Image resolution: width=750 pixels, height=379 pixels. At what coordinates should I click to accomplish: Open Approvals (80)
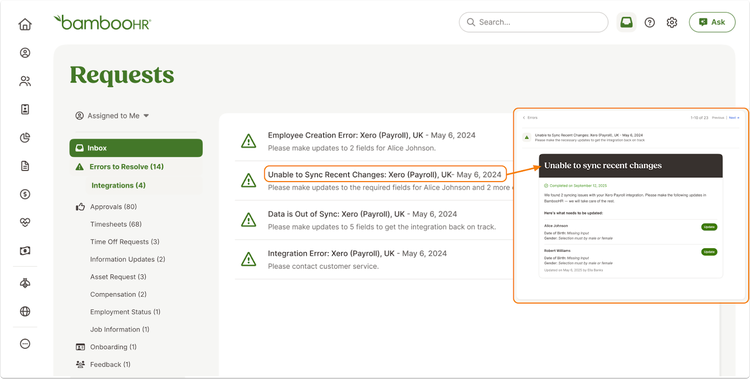(x=113, y=207)
